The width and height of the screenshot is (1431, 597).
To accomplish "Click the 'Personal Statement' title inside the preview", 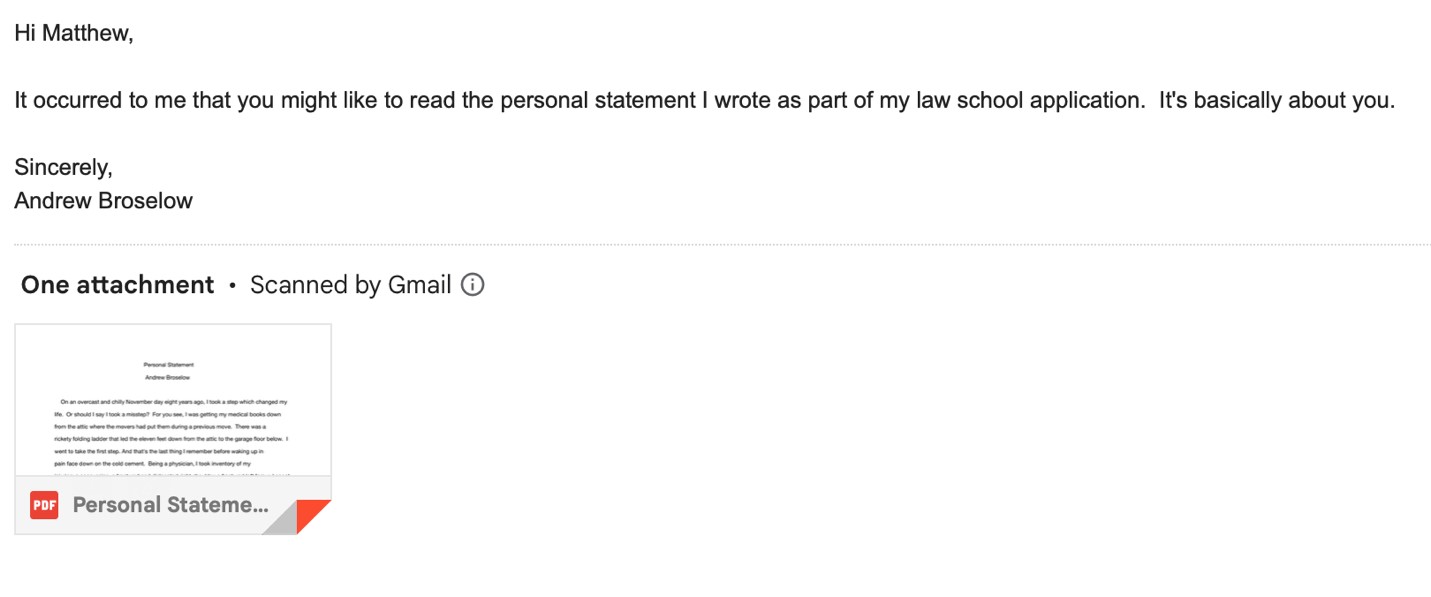I will pyautogui.click(x=169, y=365).
